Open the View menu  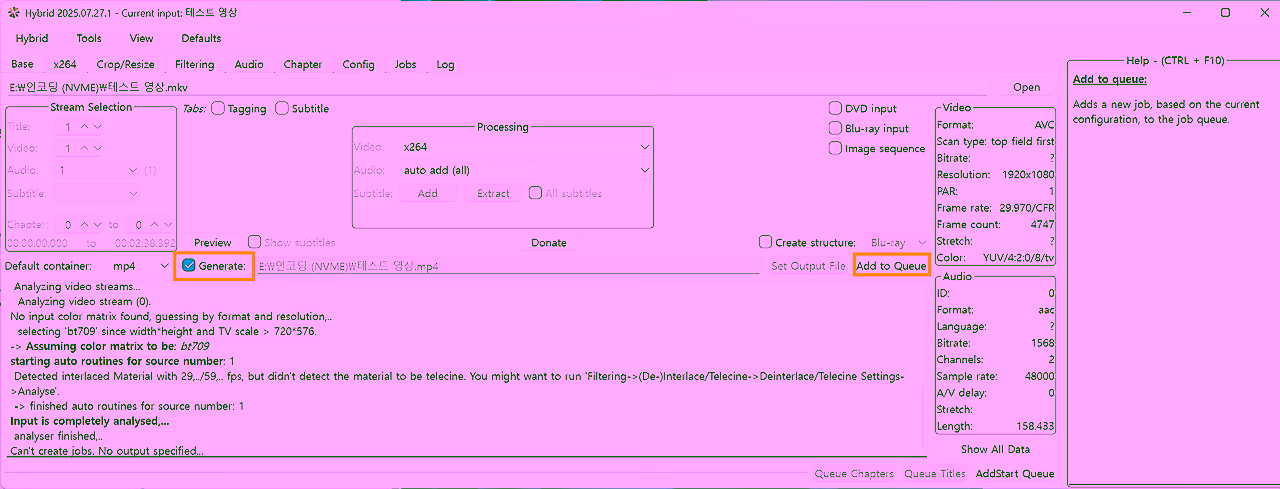(142, 38)
